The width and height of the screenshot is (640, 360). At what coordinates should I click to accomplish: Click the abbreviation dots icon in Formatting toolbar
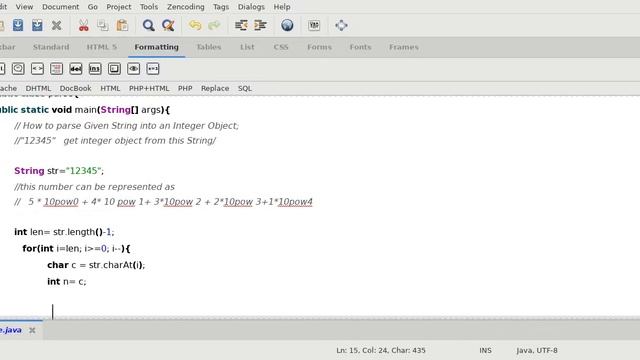tap(153, 69)
